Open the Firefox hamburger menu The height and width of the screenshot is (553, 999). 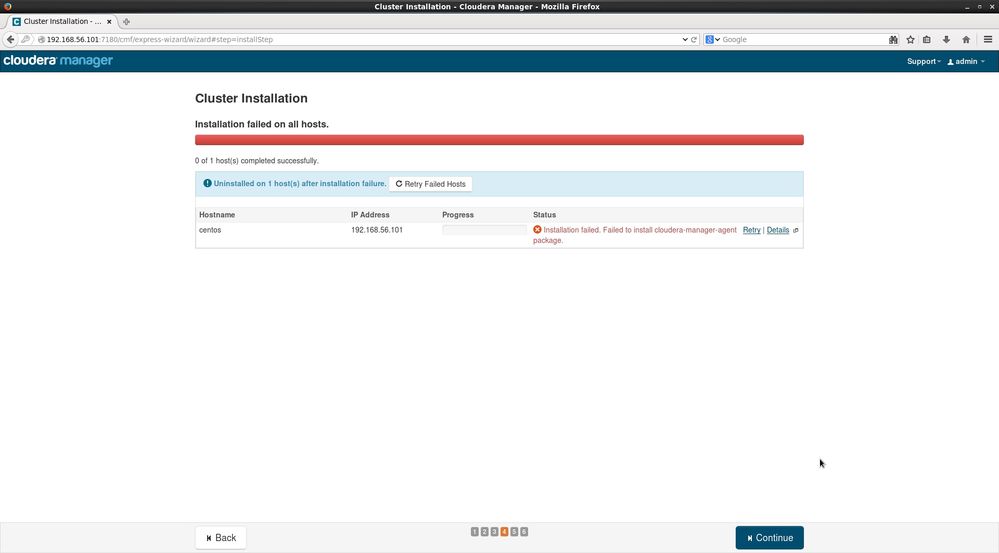tap(988, 40)
